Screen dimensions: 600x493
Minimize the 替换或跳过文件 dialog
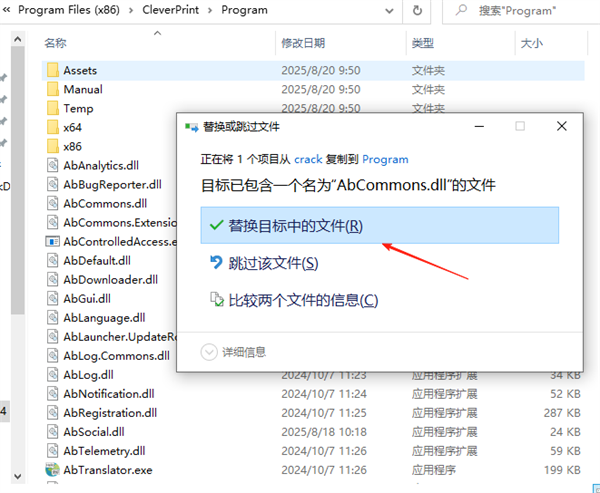479,126
